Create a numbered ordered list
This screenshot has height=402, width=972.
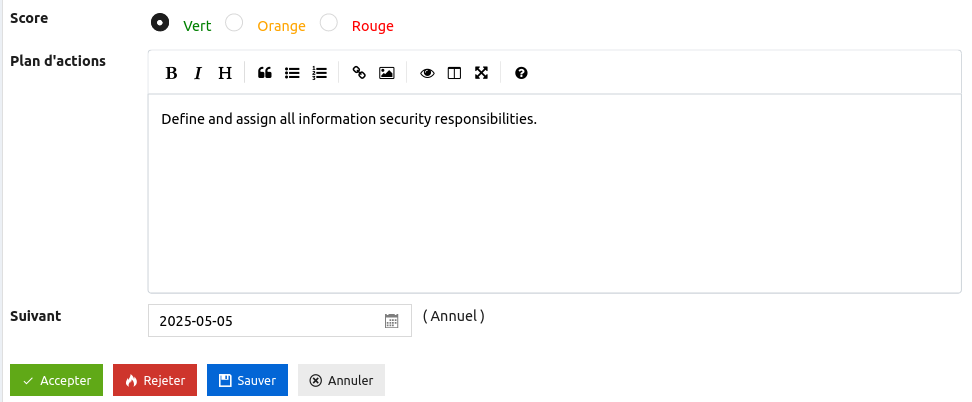tap(319, 73)
